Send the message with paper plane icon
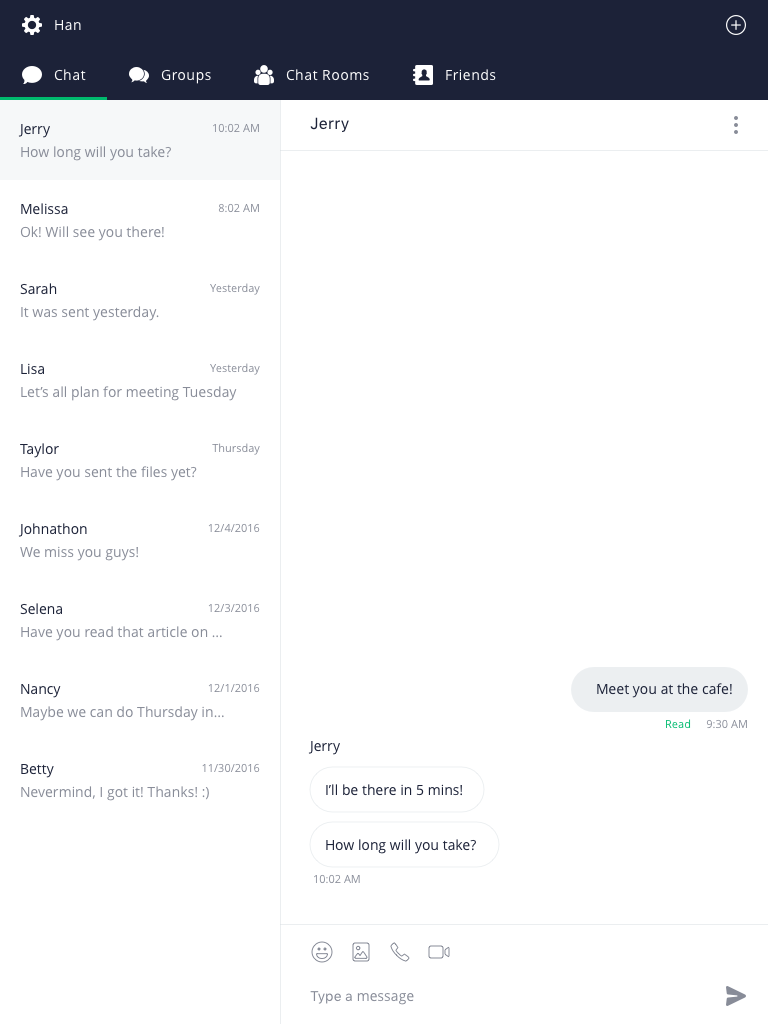The image size is (768, 1024). pyautogui.click(x=735, y=996)
